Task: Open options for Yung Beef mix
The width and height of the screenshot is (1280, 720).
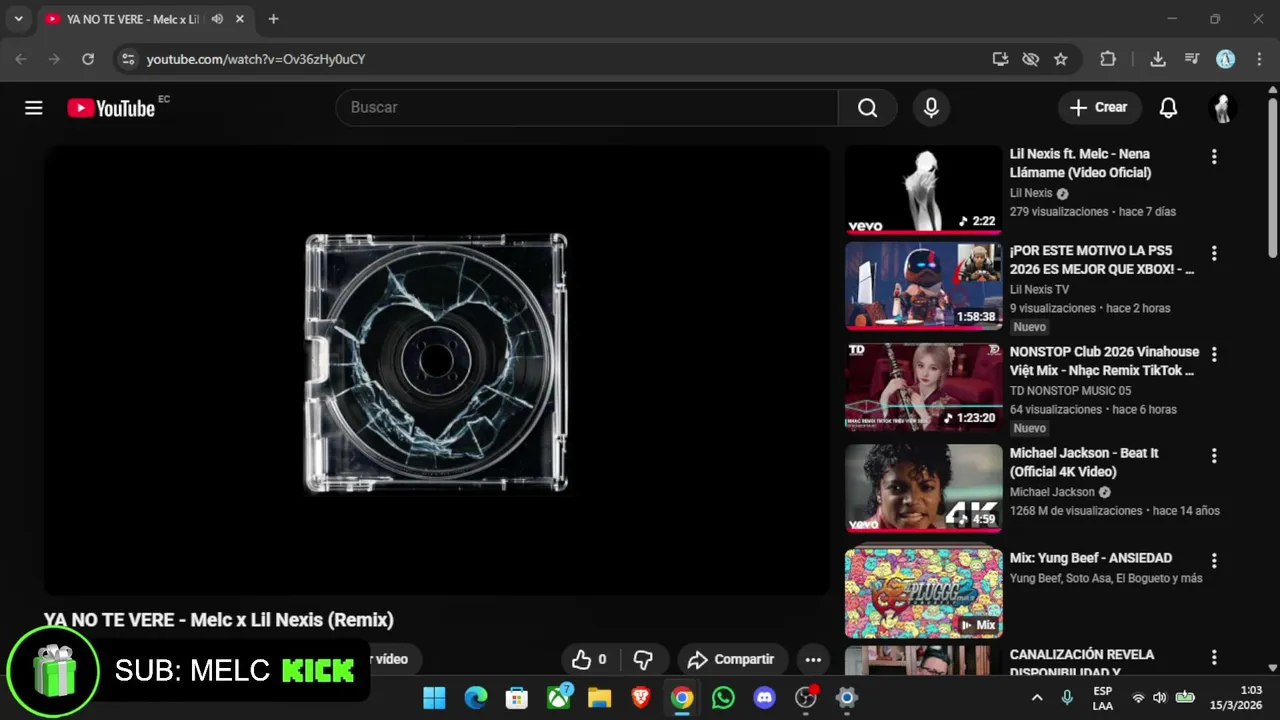Action: tap(1214, 561)
